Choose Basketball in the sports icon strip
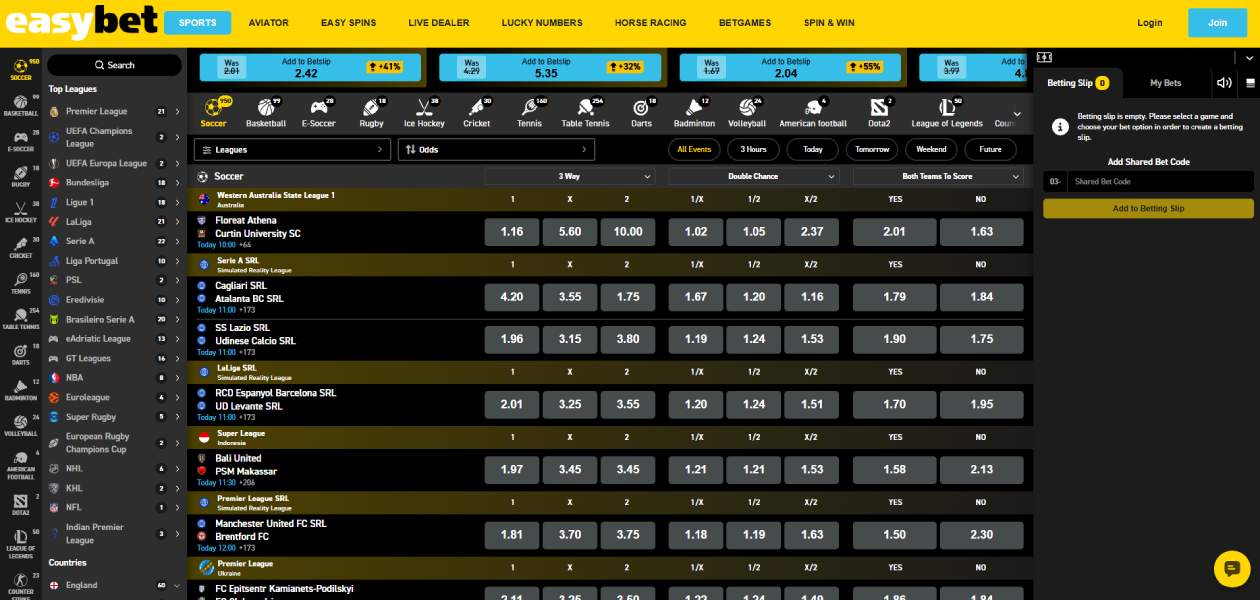Image resolution: width=1260 pixels, height=600 pixels. coord(266,113)
